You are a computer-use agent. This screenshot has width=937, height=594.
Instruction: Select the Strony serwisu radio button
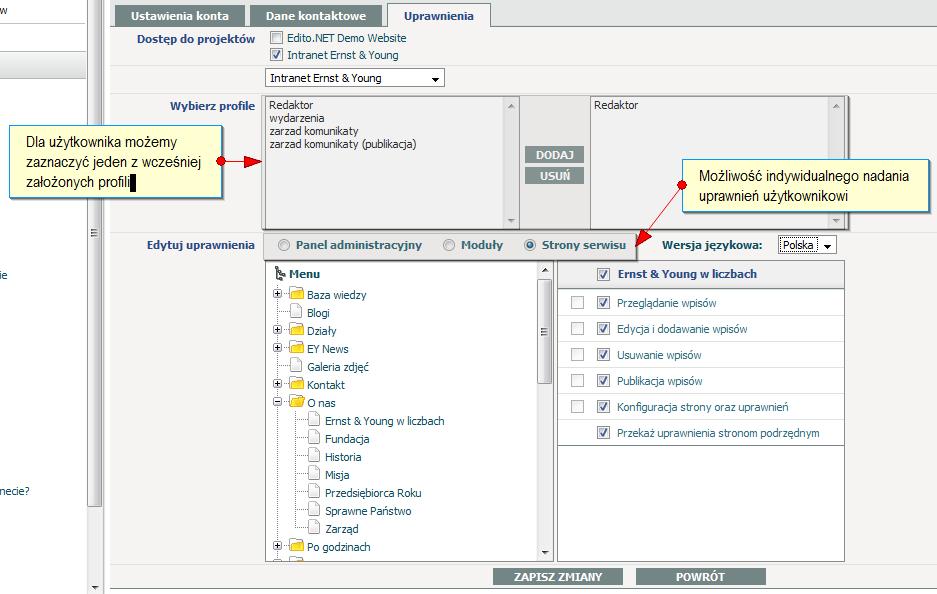coord(529,245)
